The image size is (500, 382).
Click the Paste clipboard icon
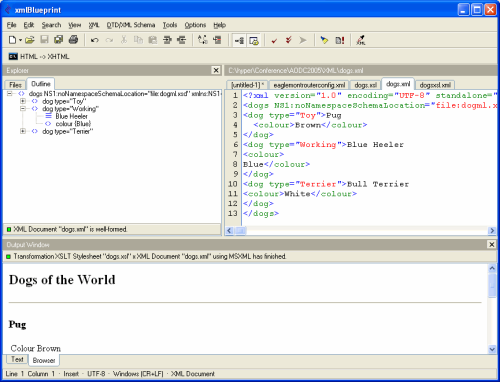click(153, 40)
